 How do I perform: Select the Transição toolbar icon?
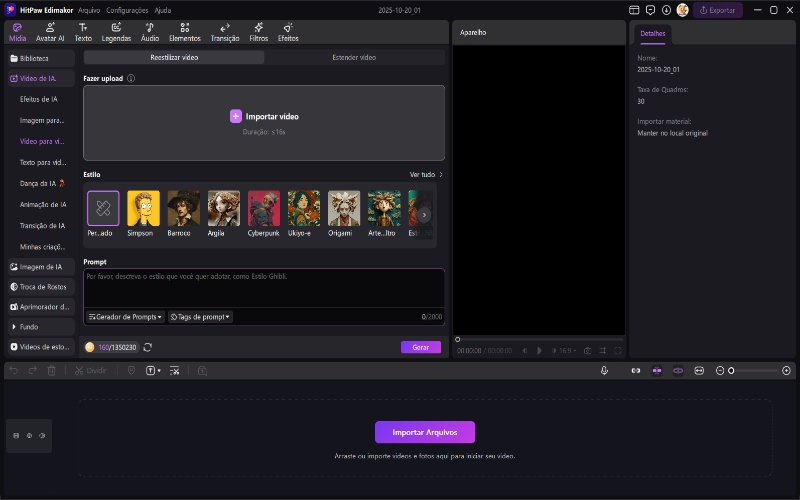click(x=224, y=31)
